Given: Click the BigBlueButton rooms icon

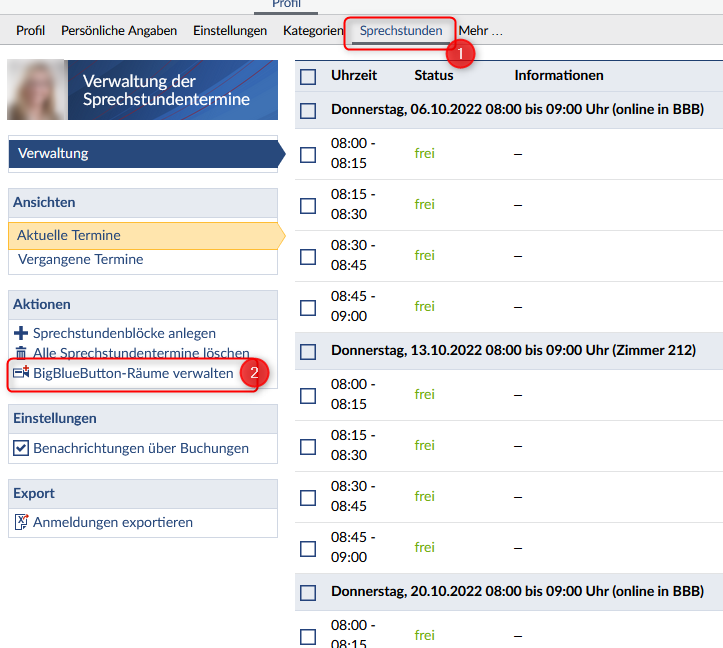Looking at the screenshot, I should (21, 373).
